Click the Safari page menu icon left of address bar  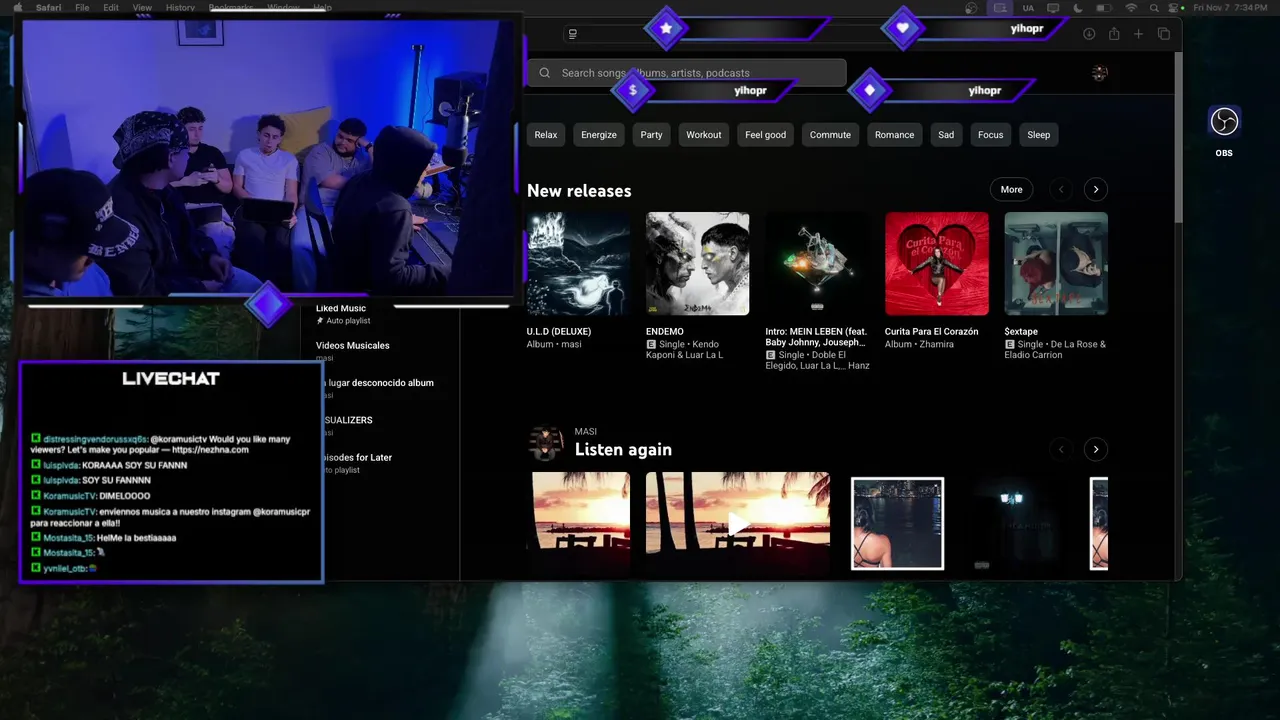click(572, 34)
